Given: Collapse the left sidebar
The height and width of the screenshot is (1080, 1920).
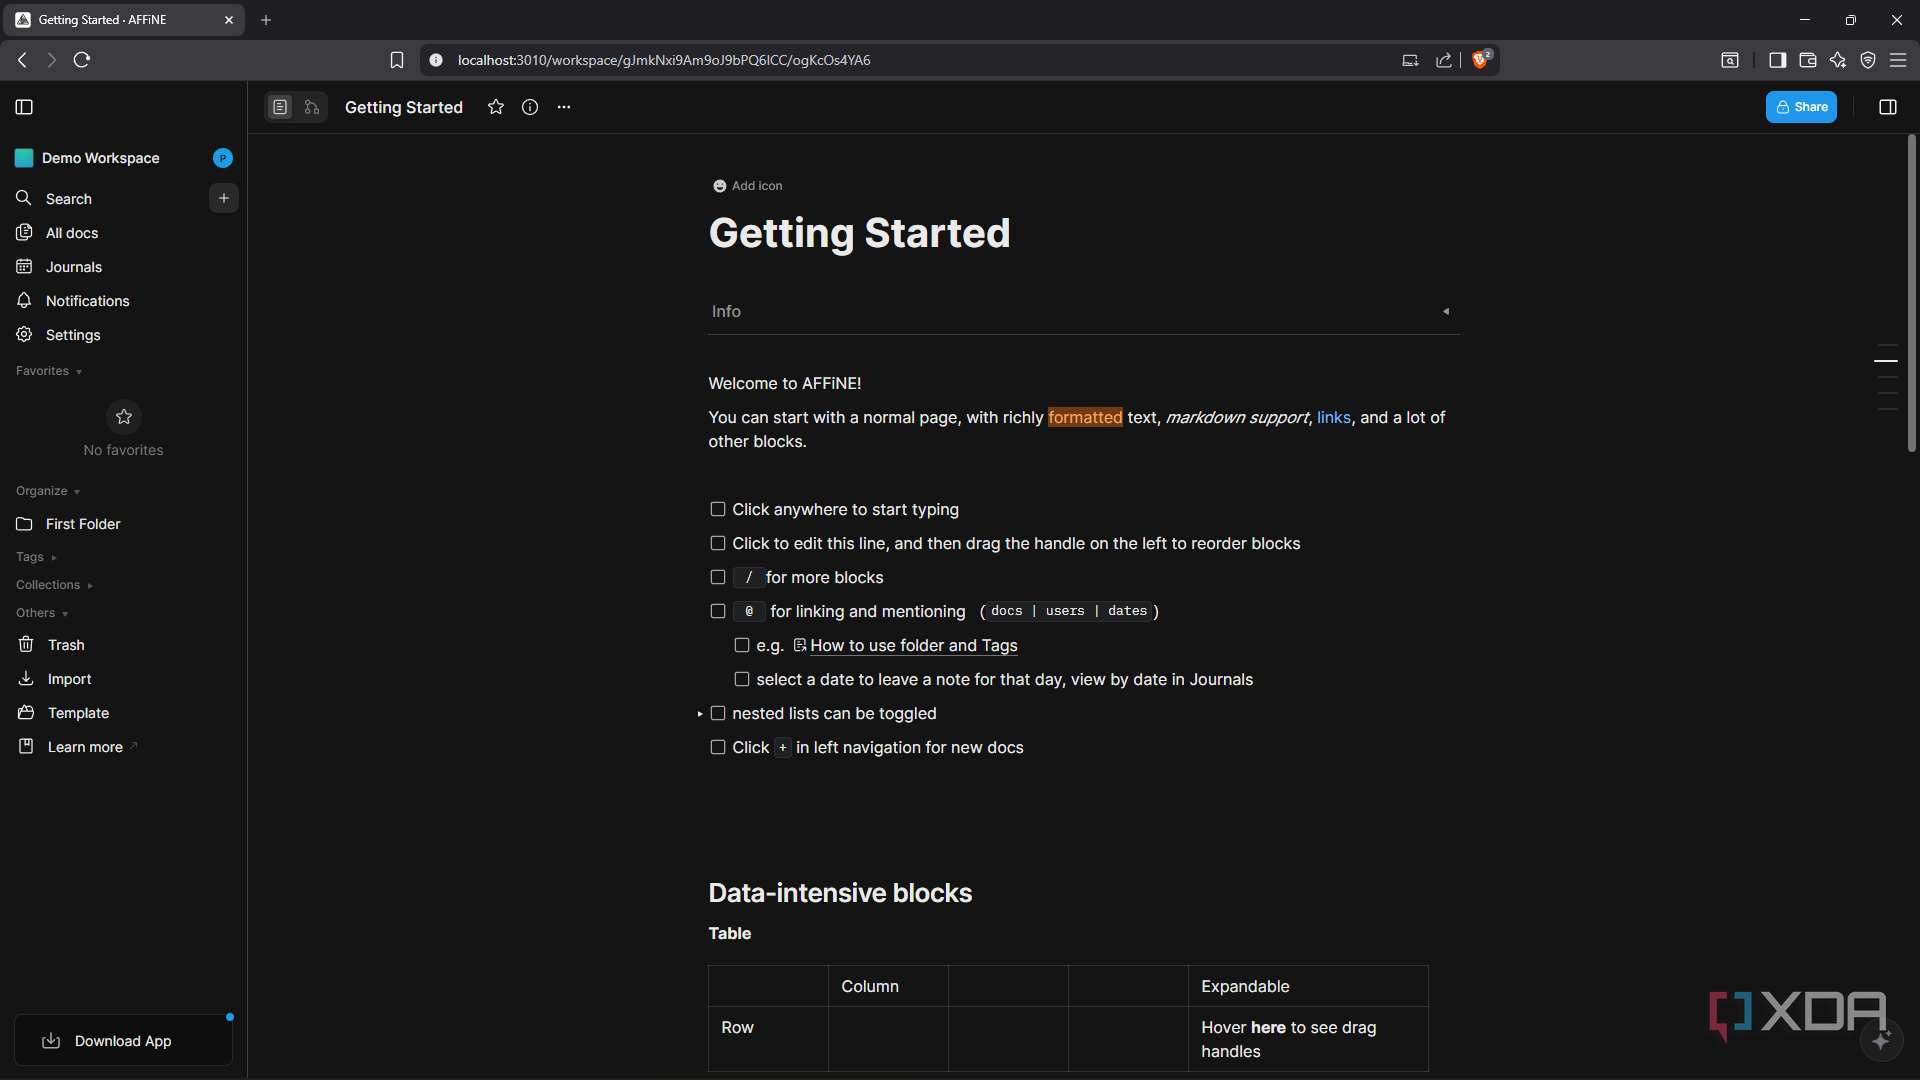Looking at the screenshot, I should coord(25,107).
